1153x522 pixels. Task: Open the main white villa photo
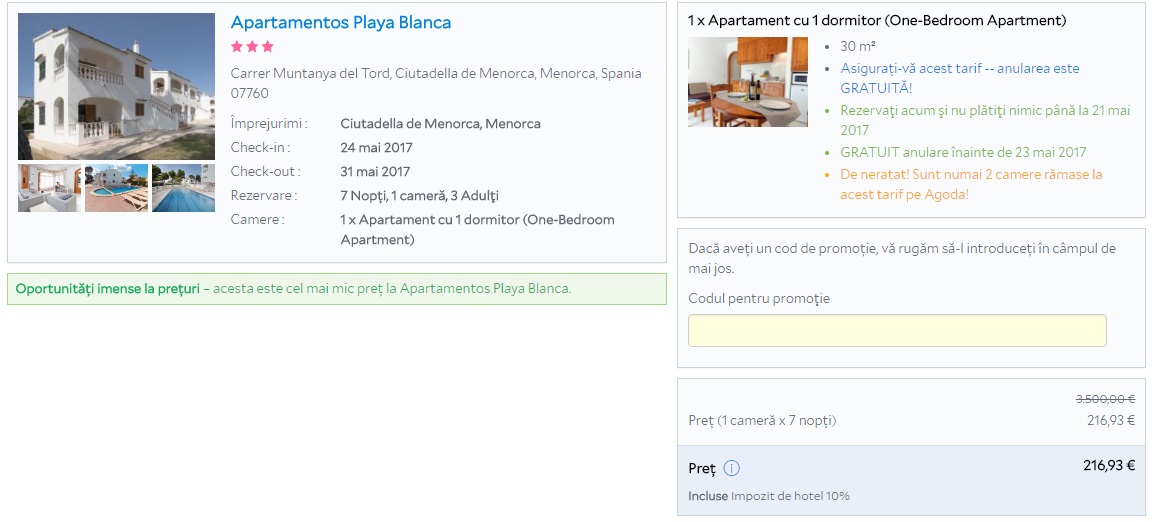click(x=116, y=86)
